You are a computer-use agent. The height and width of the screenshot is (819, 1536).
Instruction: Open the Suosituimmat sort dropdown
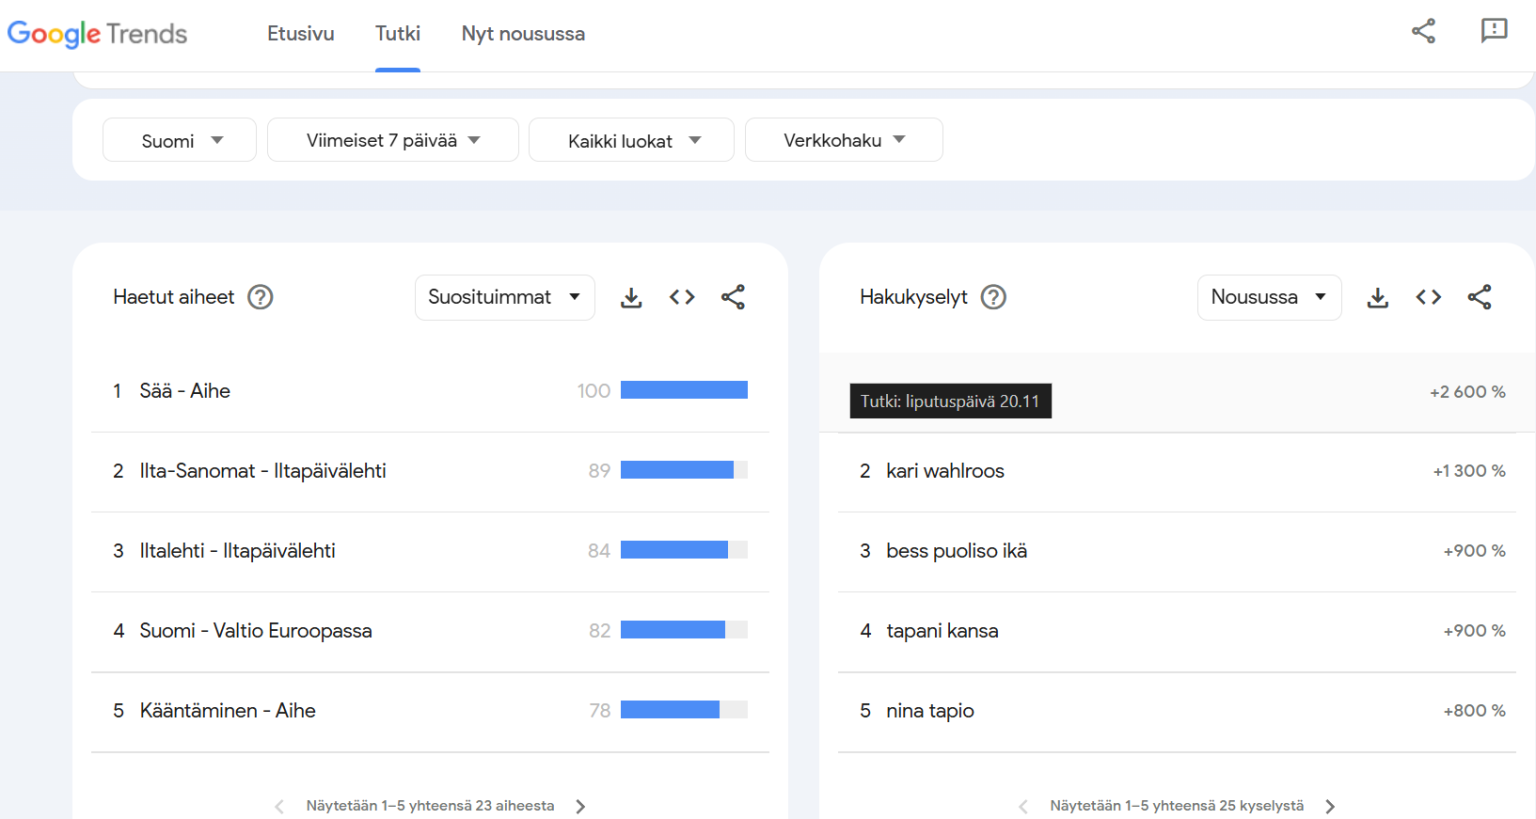[x=505, y=297]
